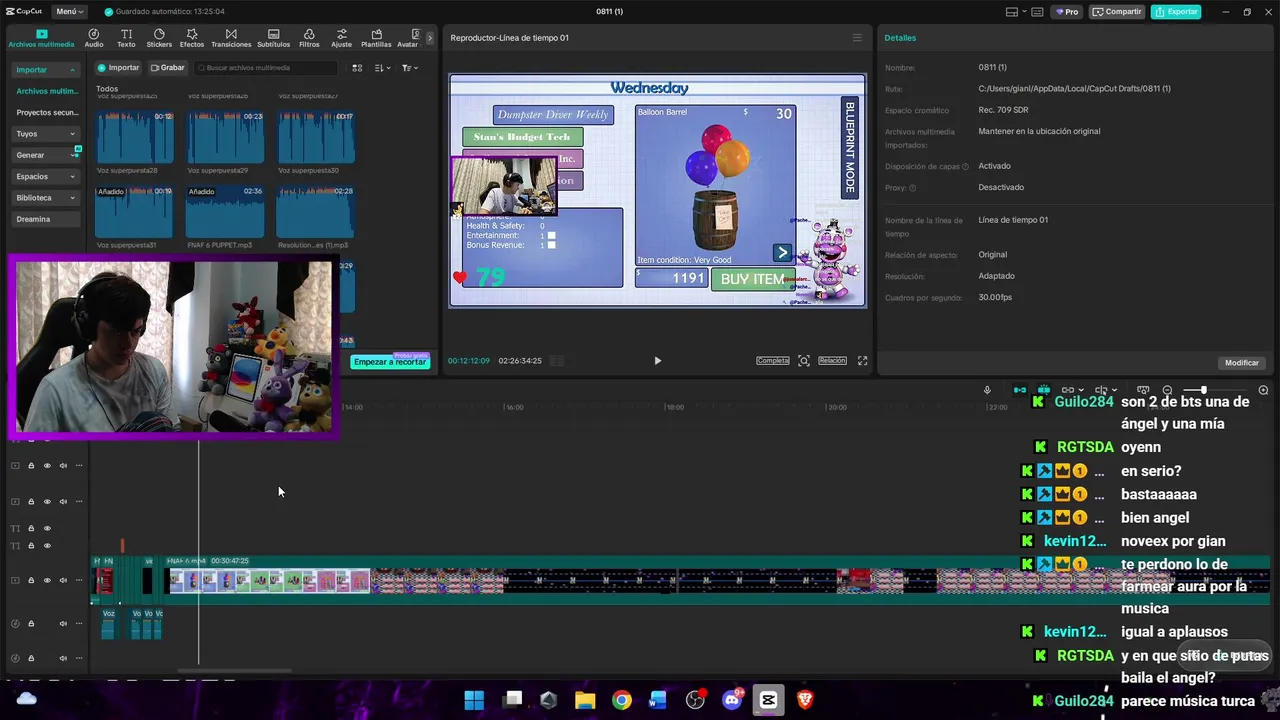The image size is (1280, 720).
Task: Open the linkage dropdown in timeline toolbar
Action: click(x=1072, y=390)
